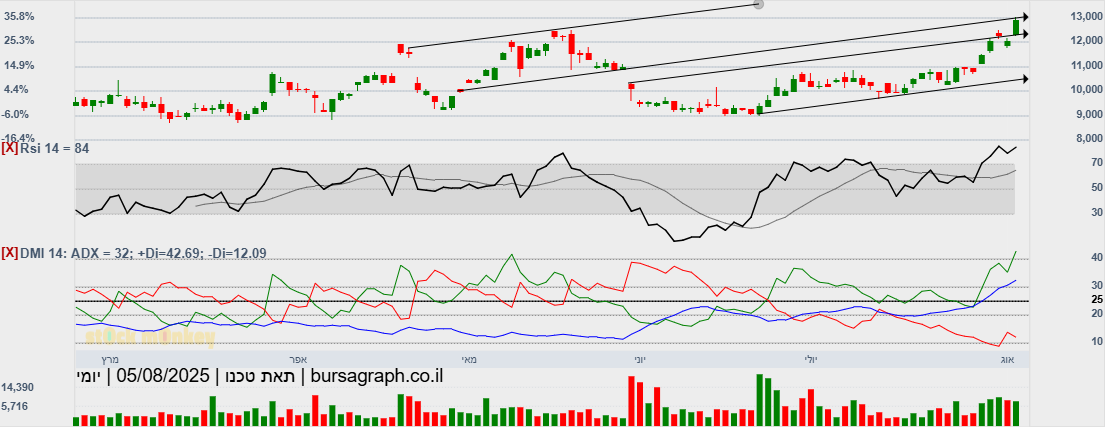
Task: Click the 12,000 price level label
Action: pyautogui.click(x=1086, y=41)
